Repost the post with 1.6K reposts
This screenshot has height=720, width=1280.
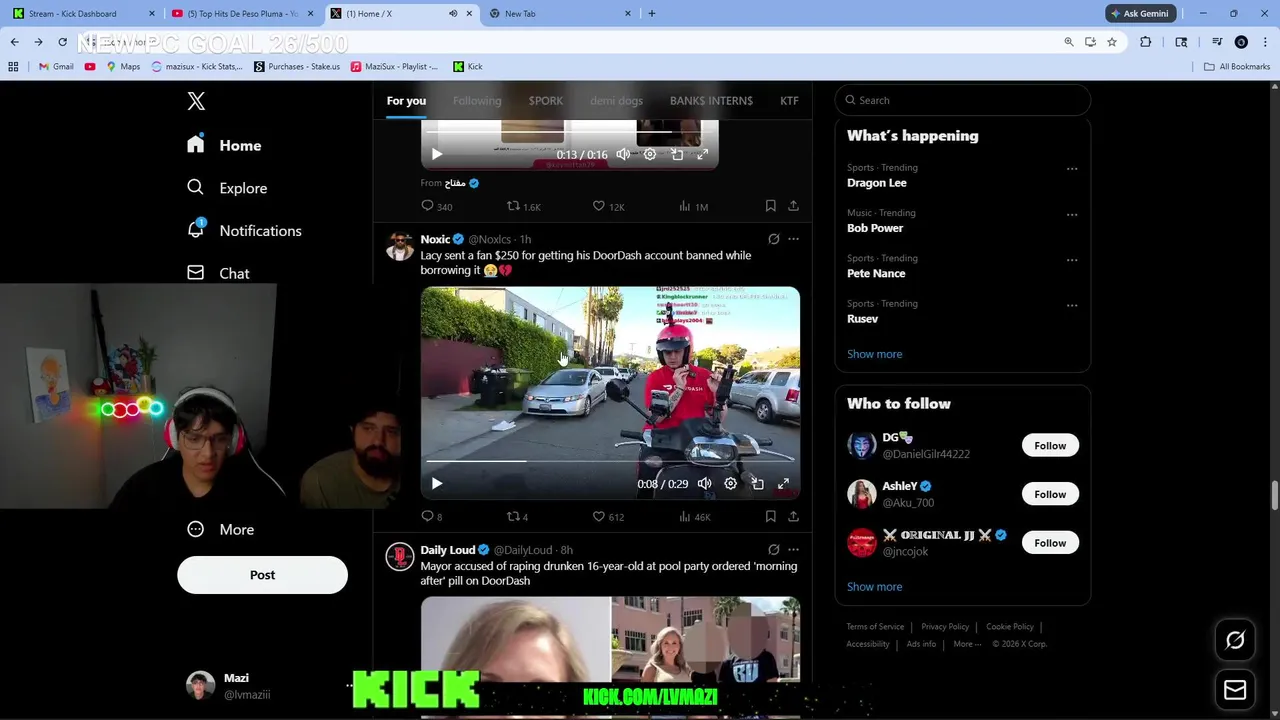click(x=524, y=206)
